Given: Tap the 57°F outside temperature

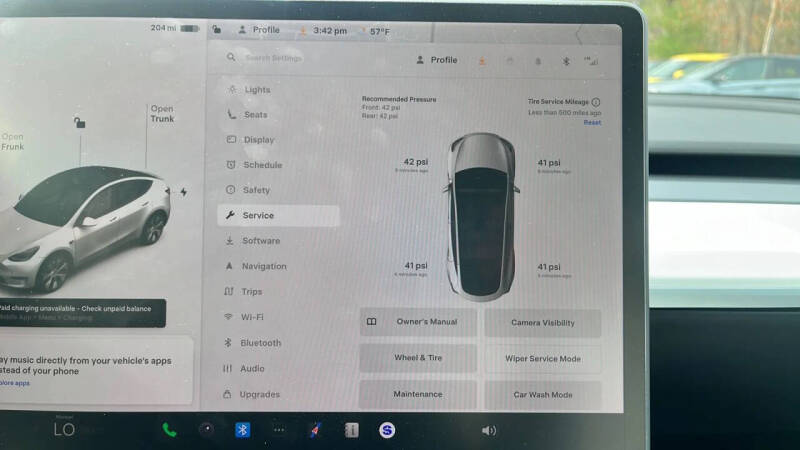Looking at the screenshot, I should click(x=380, y=32).
